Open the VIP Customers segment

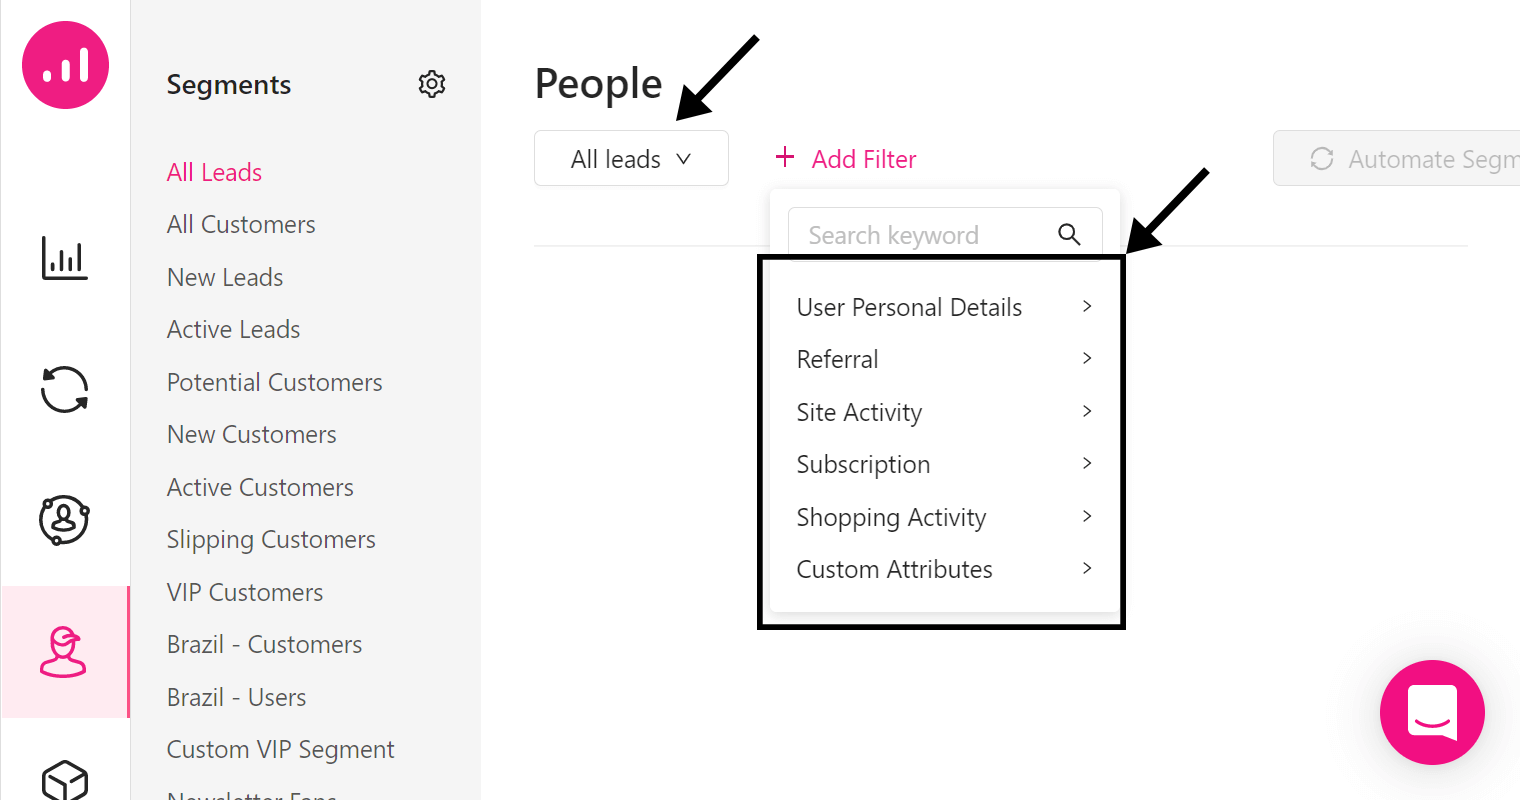(x=245, y=592)
